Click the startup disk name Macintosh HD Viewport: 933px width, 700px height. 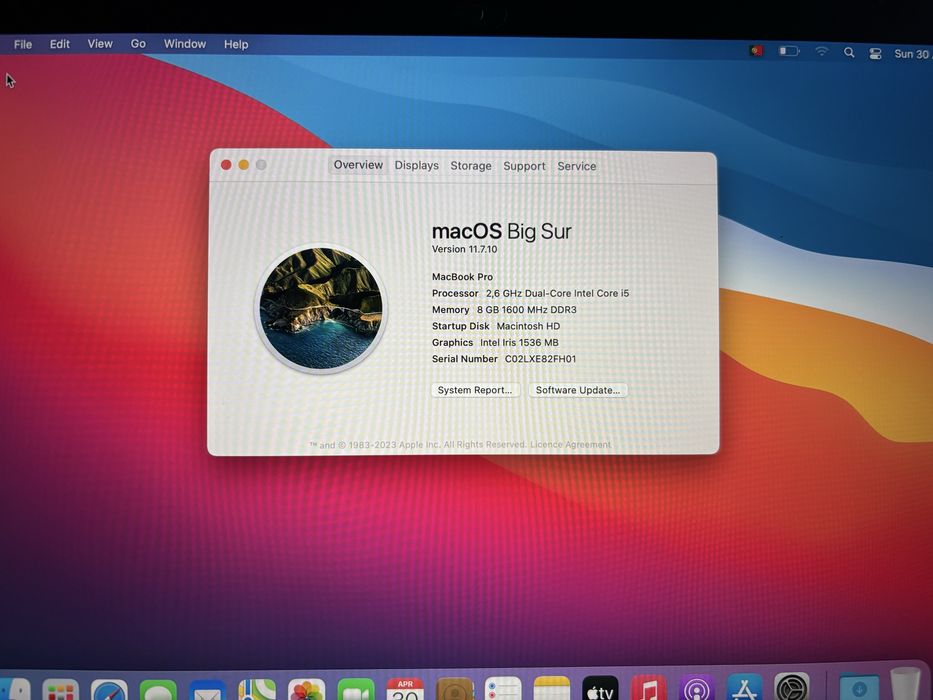click(x=528, y=326)
